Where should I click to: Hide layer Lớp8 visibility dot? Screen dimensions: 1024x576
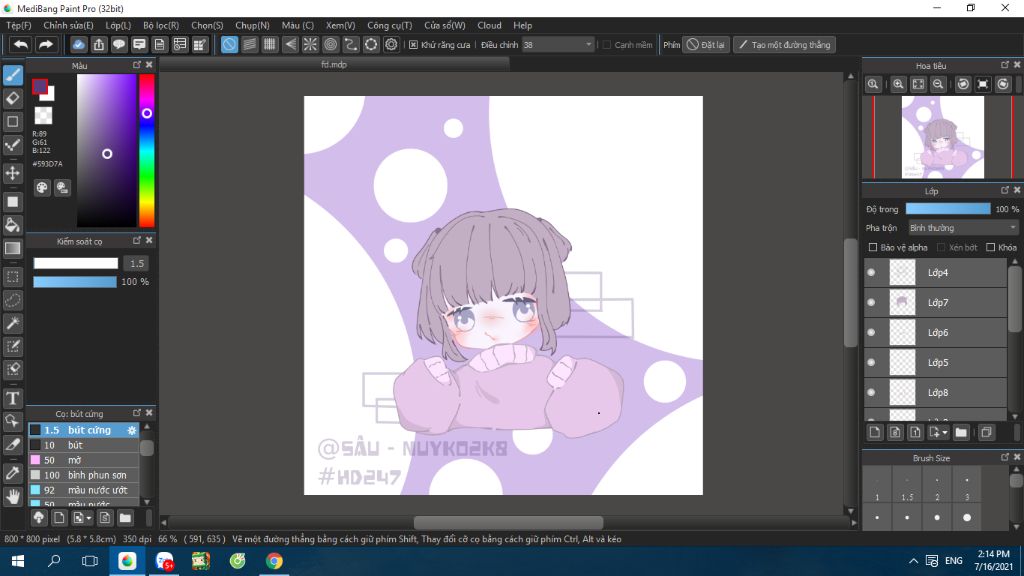click(x=871, y=392)
